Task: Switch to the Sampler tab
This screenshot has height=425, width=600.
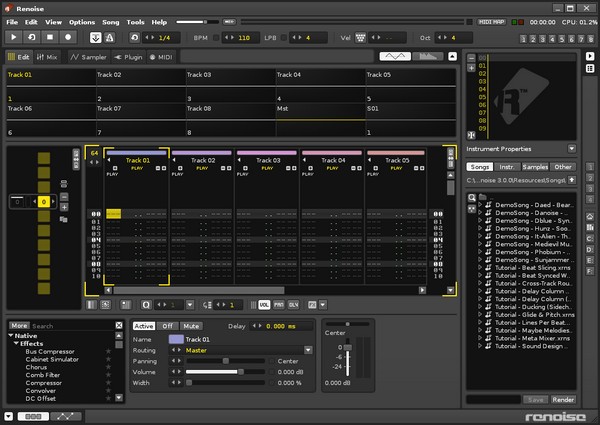Action: tap(87, 57)
